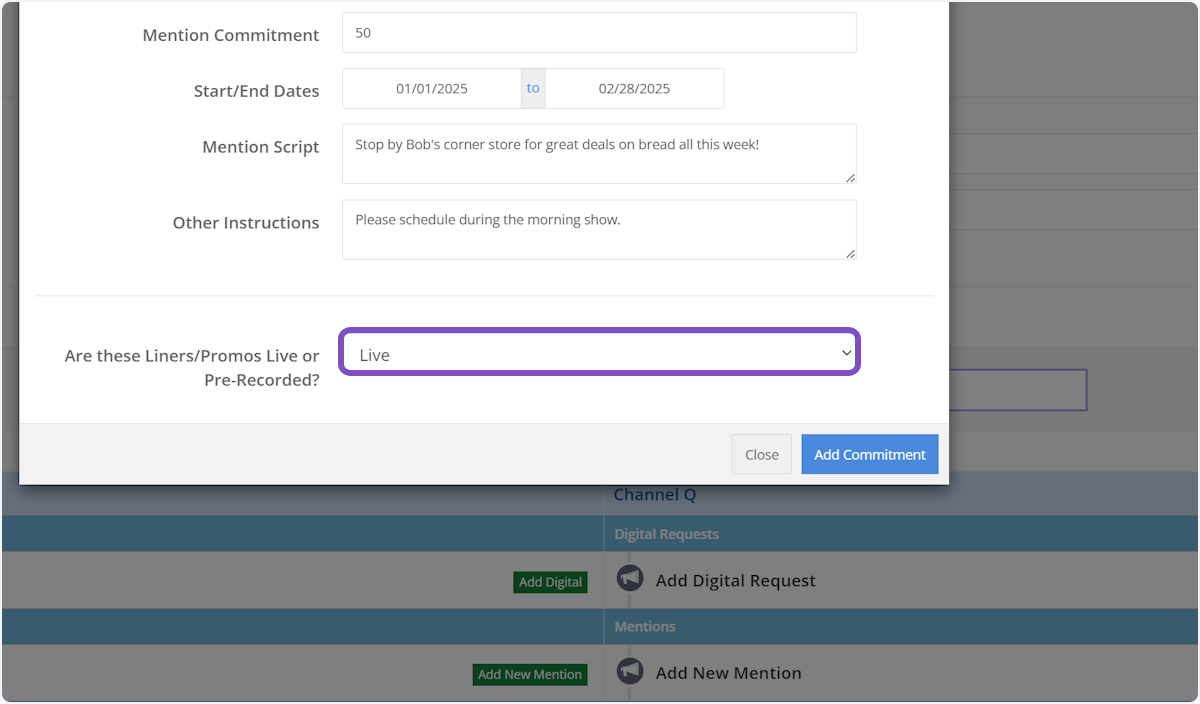Click the "to" separator between dates
This screenshot has width=1200, height=704.
533,89
